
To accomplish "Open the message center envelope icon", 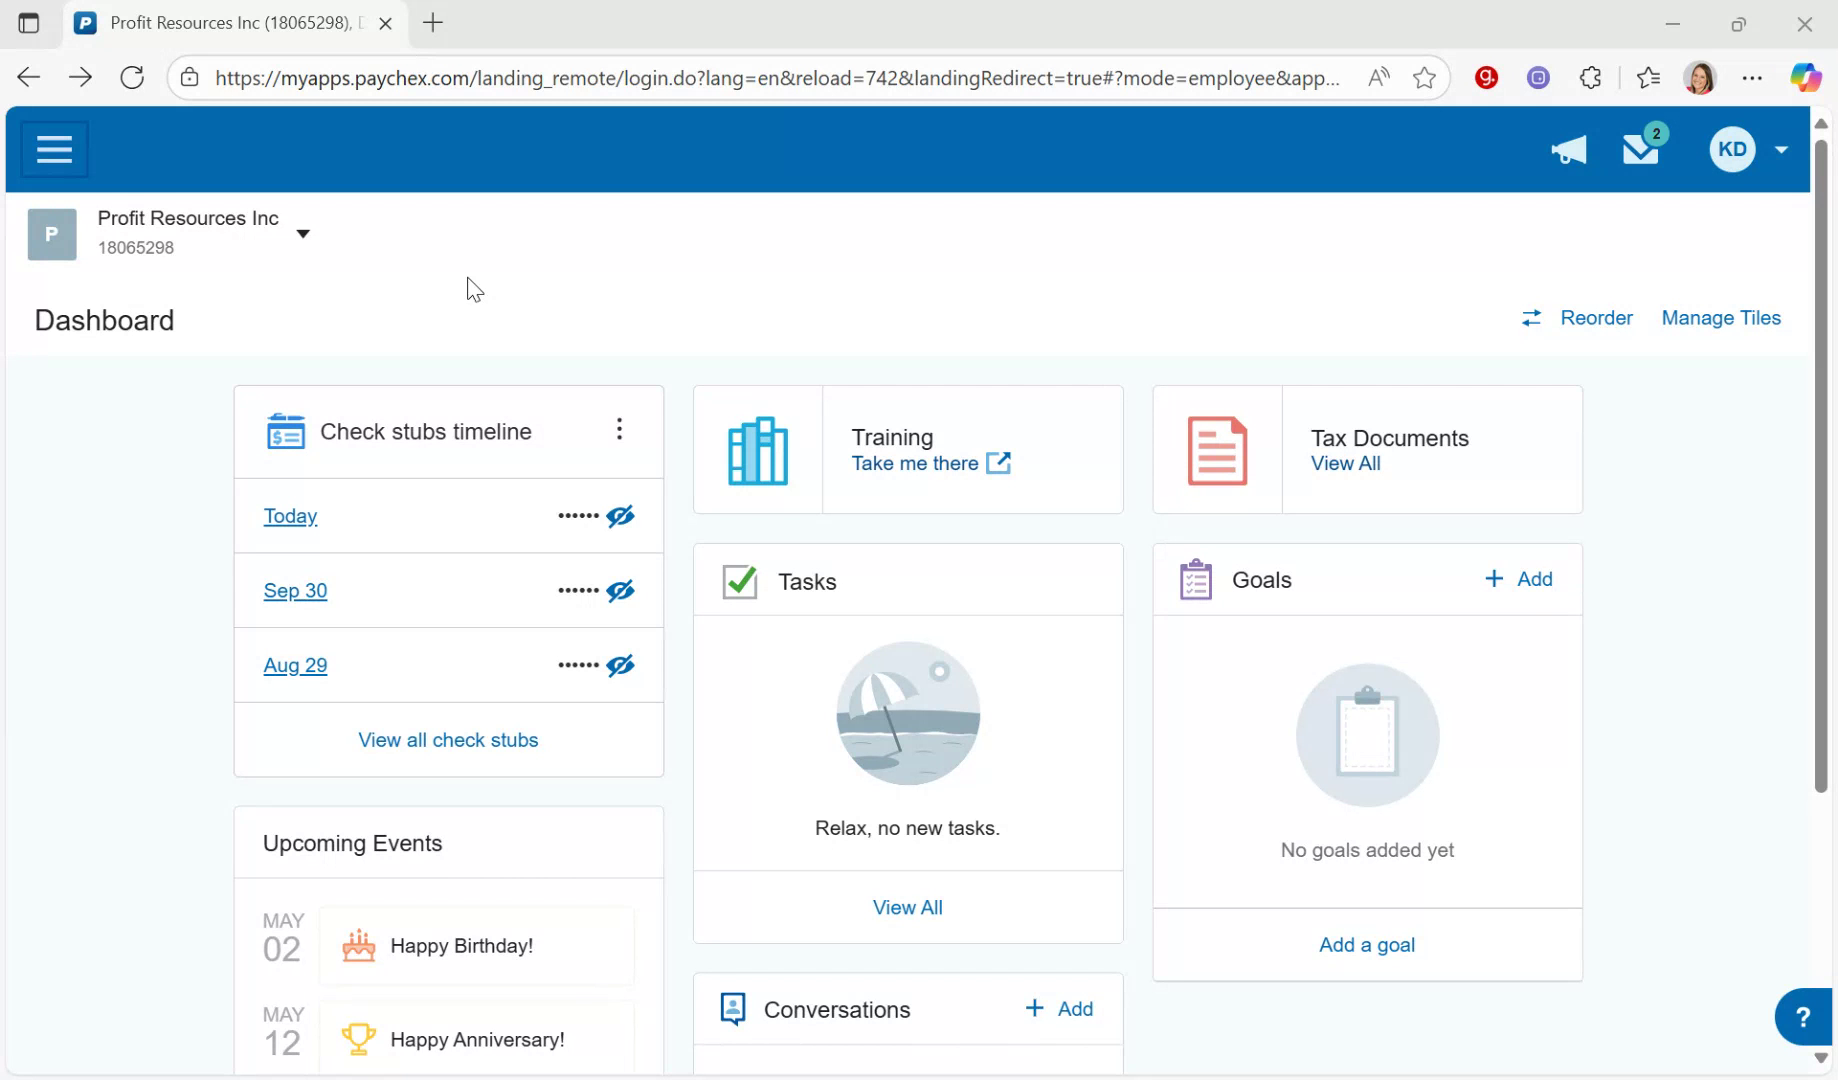I will click(x=1640, y=152).
